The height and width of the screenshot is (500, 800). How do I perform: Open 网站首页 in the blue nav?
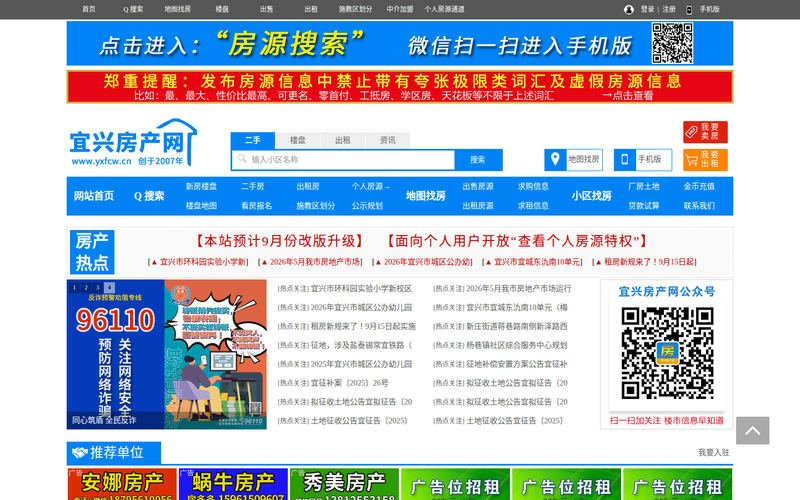94,196
